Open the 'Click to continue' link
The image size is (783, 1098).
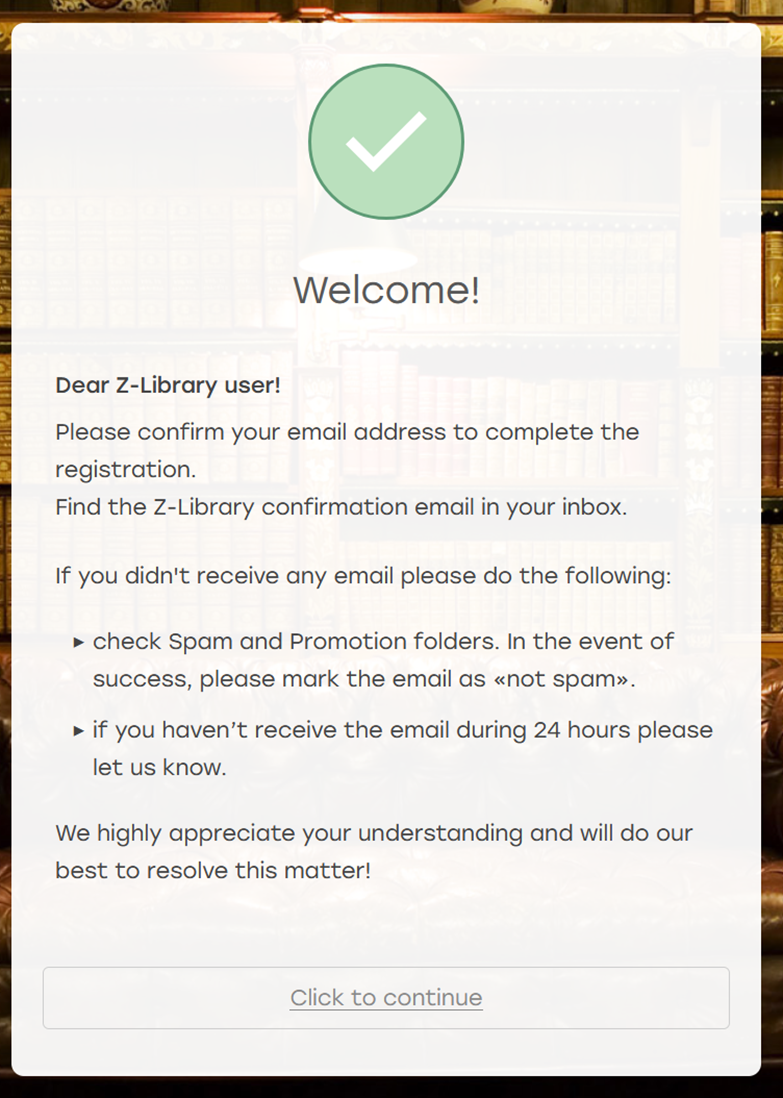pyautogui.click(x=386, y=997)
